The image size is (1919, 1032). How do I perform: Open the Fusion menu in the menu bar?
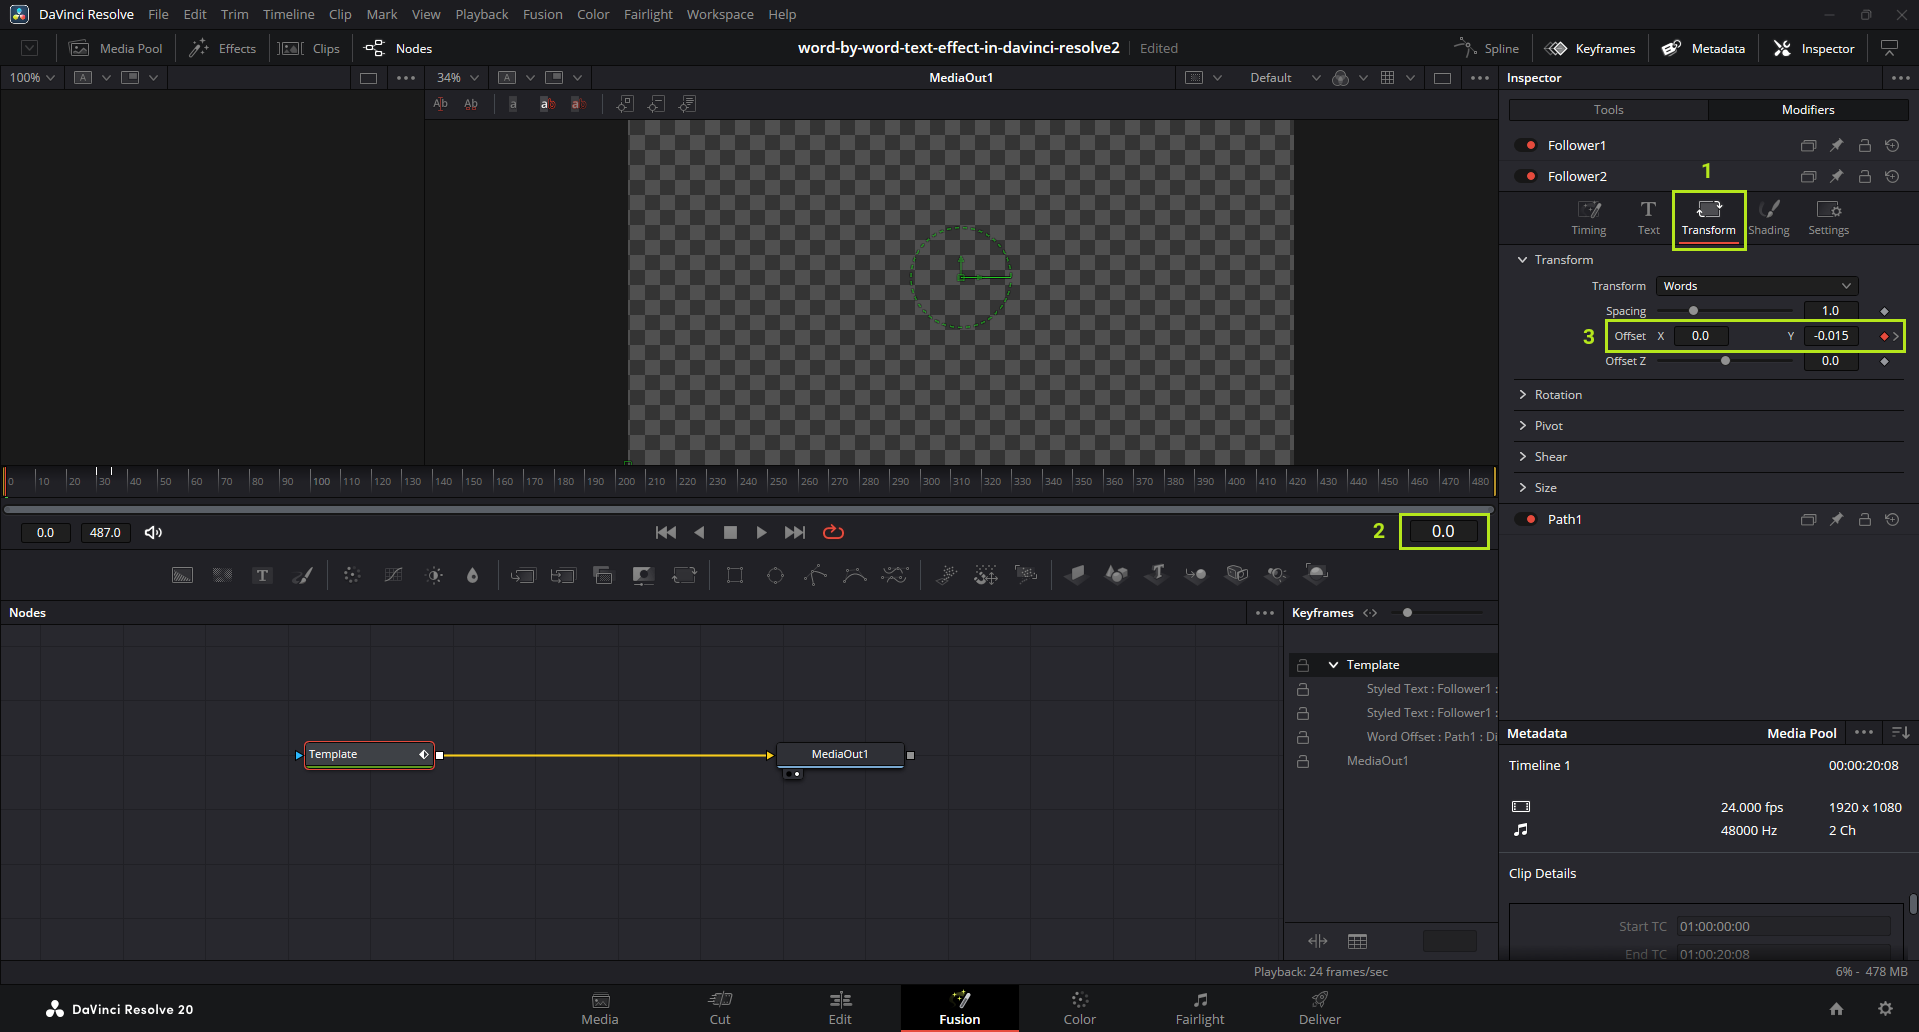pyautogui.click(x=542, y=14)
